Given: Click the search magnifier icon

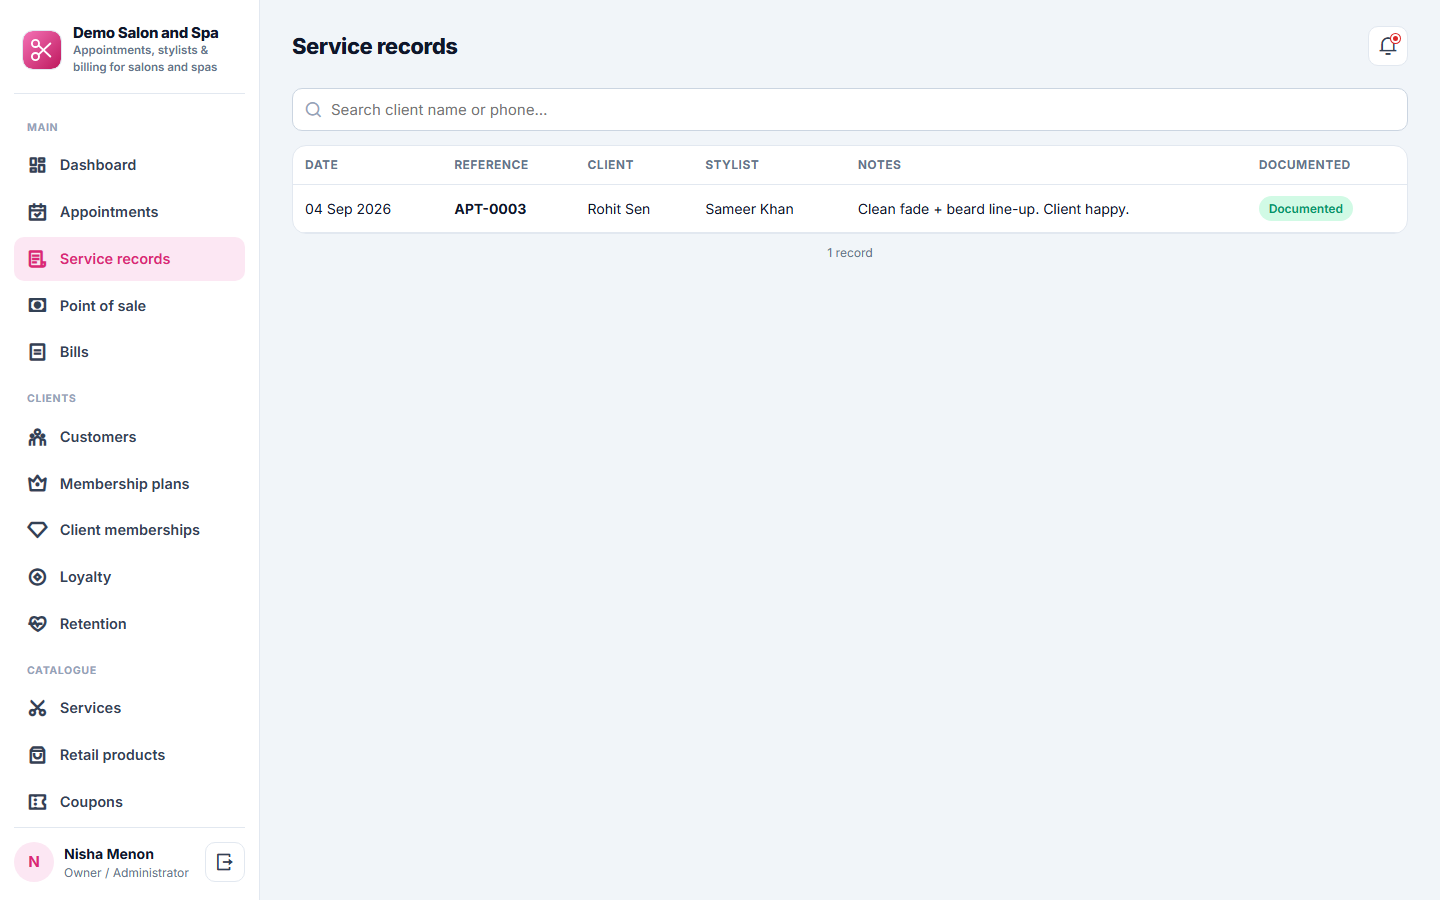Looking at the screenshot, I should (313, 110).
